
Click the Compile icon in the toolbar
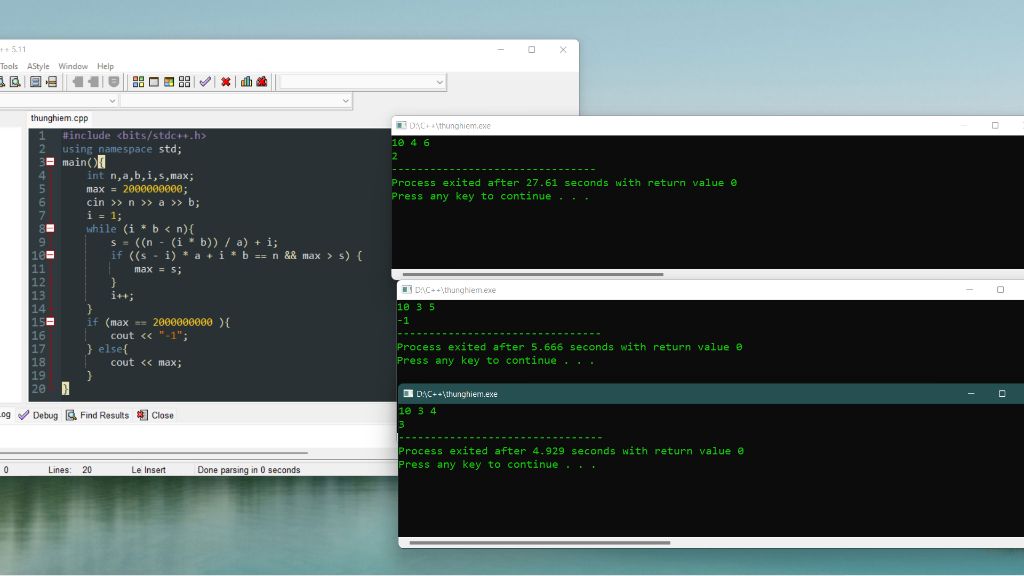pyautogui.click(x=138, y=82)
